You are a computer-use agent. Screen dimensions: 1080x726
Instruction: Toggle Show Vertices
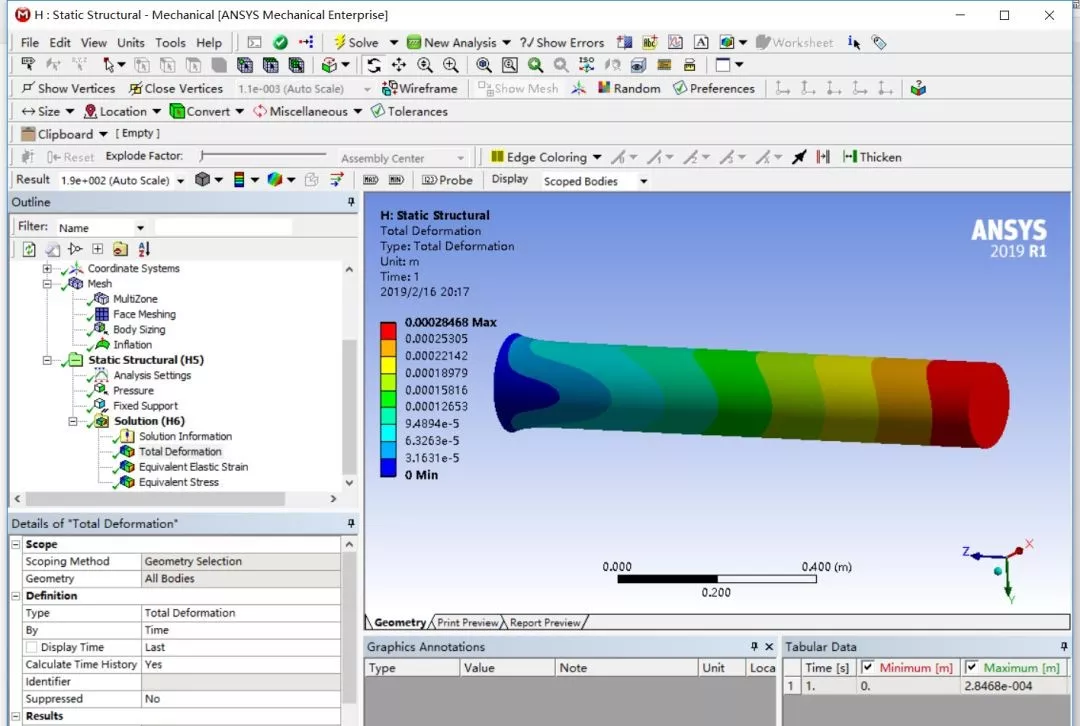coord(68,88)
